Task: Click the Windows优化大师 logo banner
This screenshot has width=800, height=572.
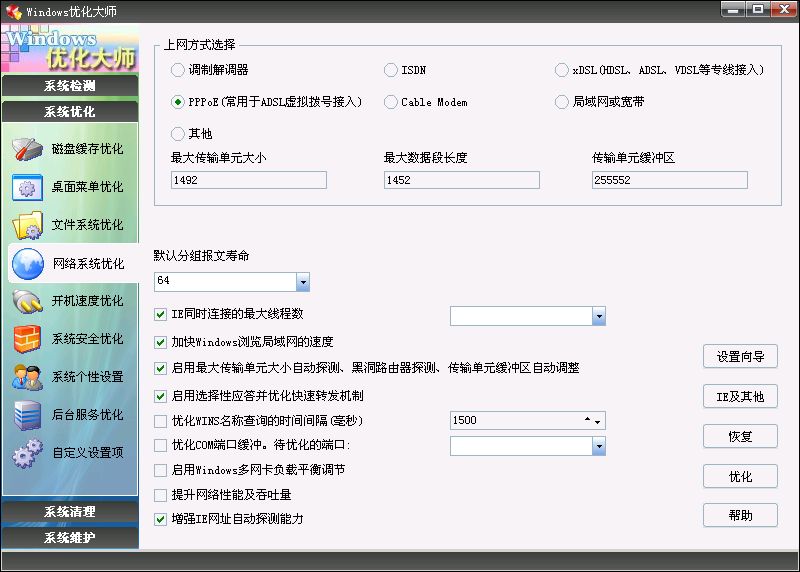Action: 70,48
